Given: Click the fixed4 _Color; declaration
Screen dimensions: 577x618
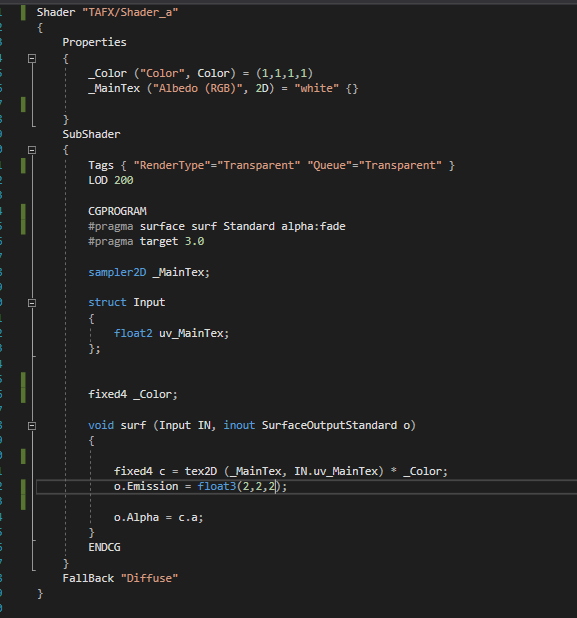Looking at the screenshot, I should (133, 395).
